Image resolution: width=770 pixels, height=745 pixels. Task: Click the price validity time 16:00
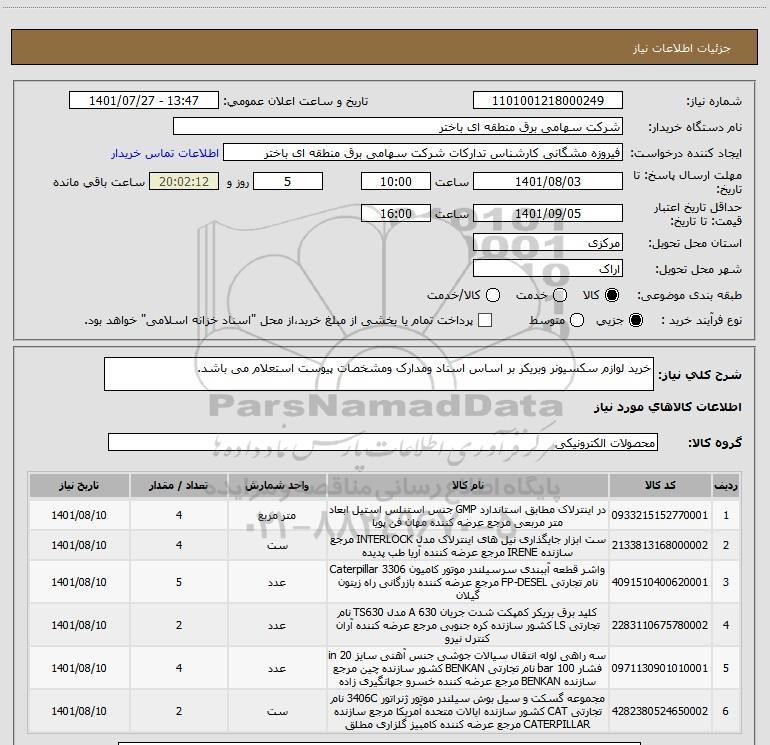[x=396, y=213]
